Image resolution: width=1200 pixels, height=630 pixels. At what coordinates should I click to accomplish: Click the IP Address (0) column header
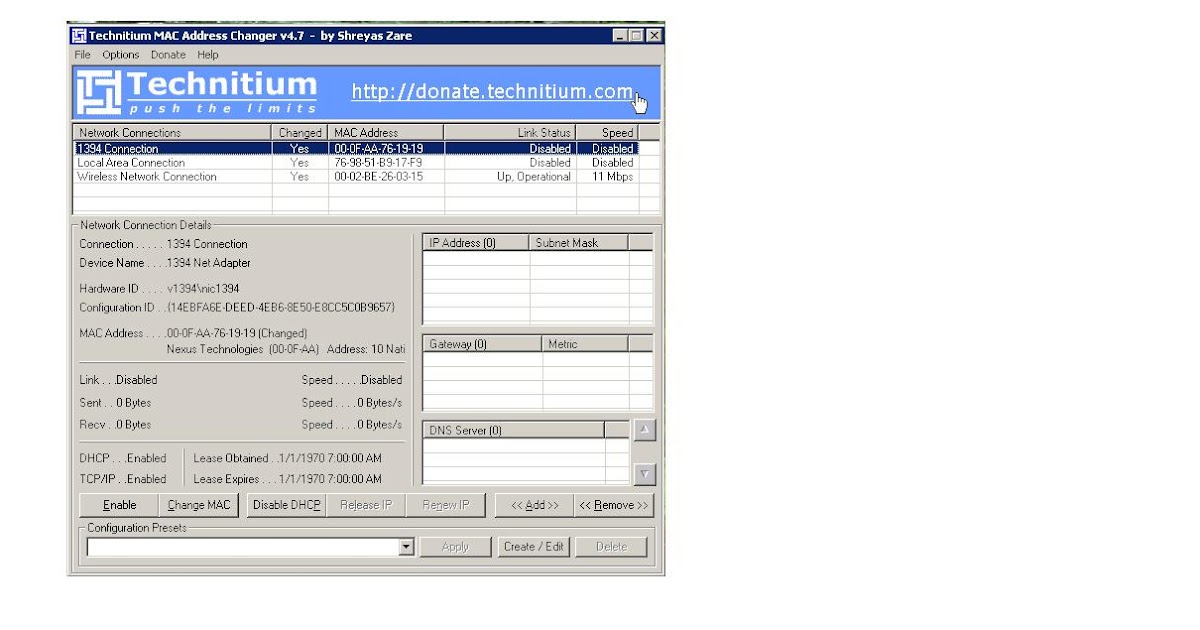(x=476, y=243)
